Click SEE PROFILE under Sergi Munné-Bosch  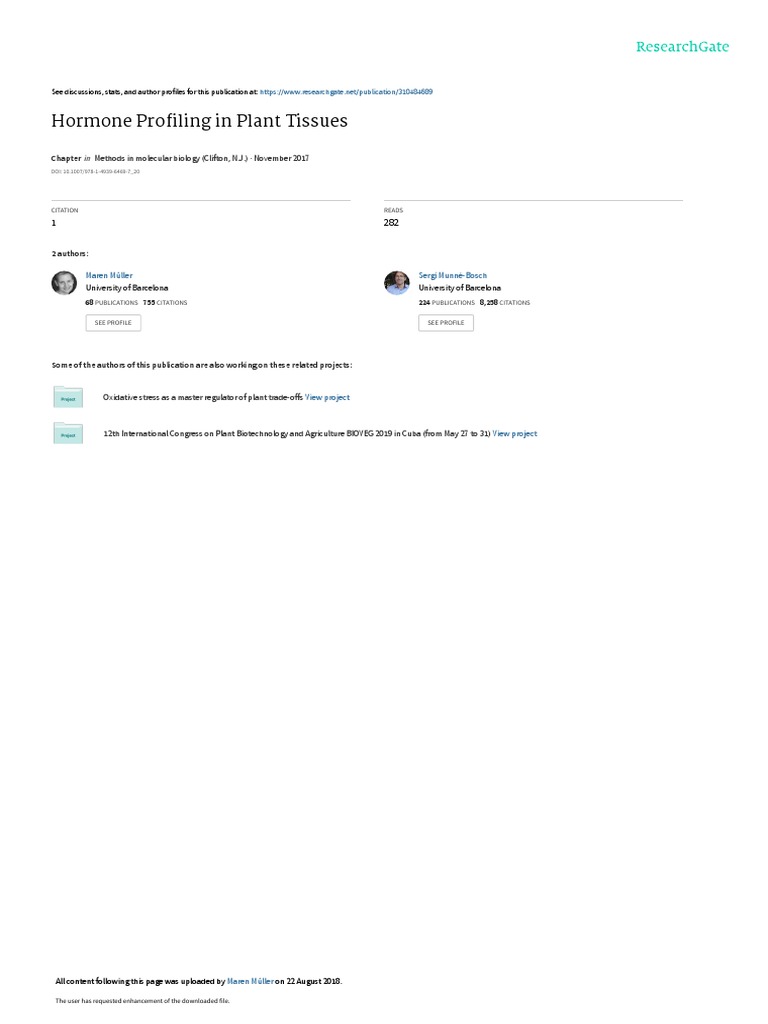pos(446,323)
